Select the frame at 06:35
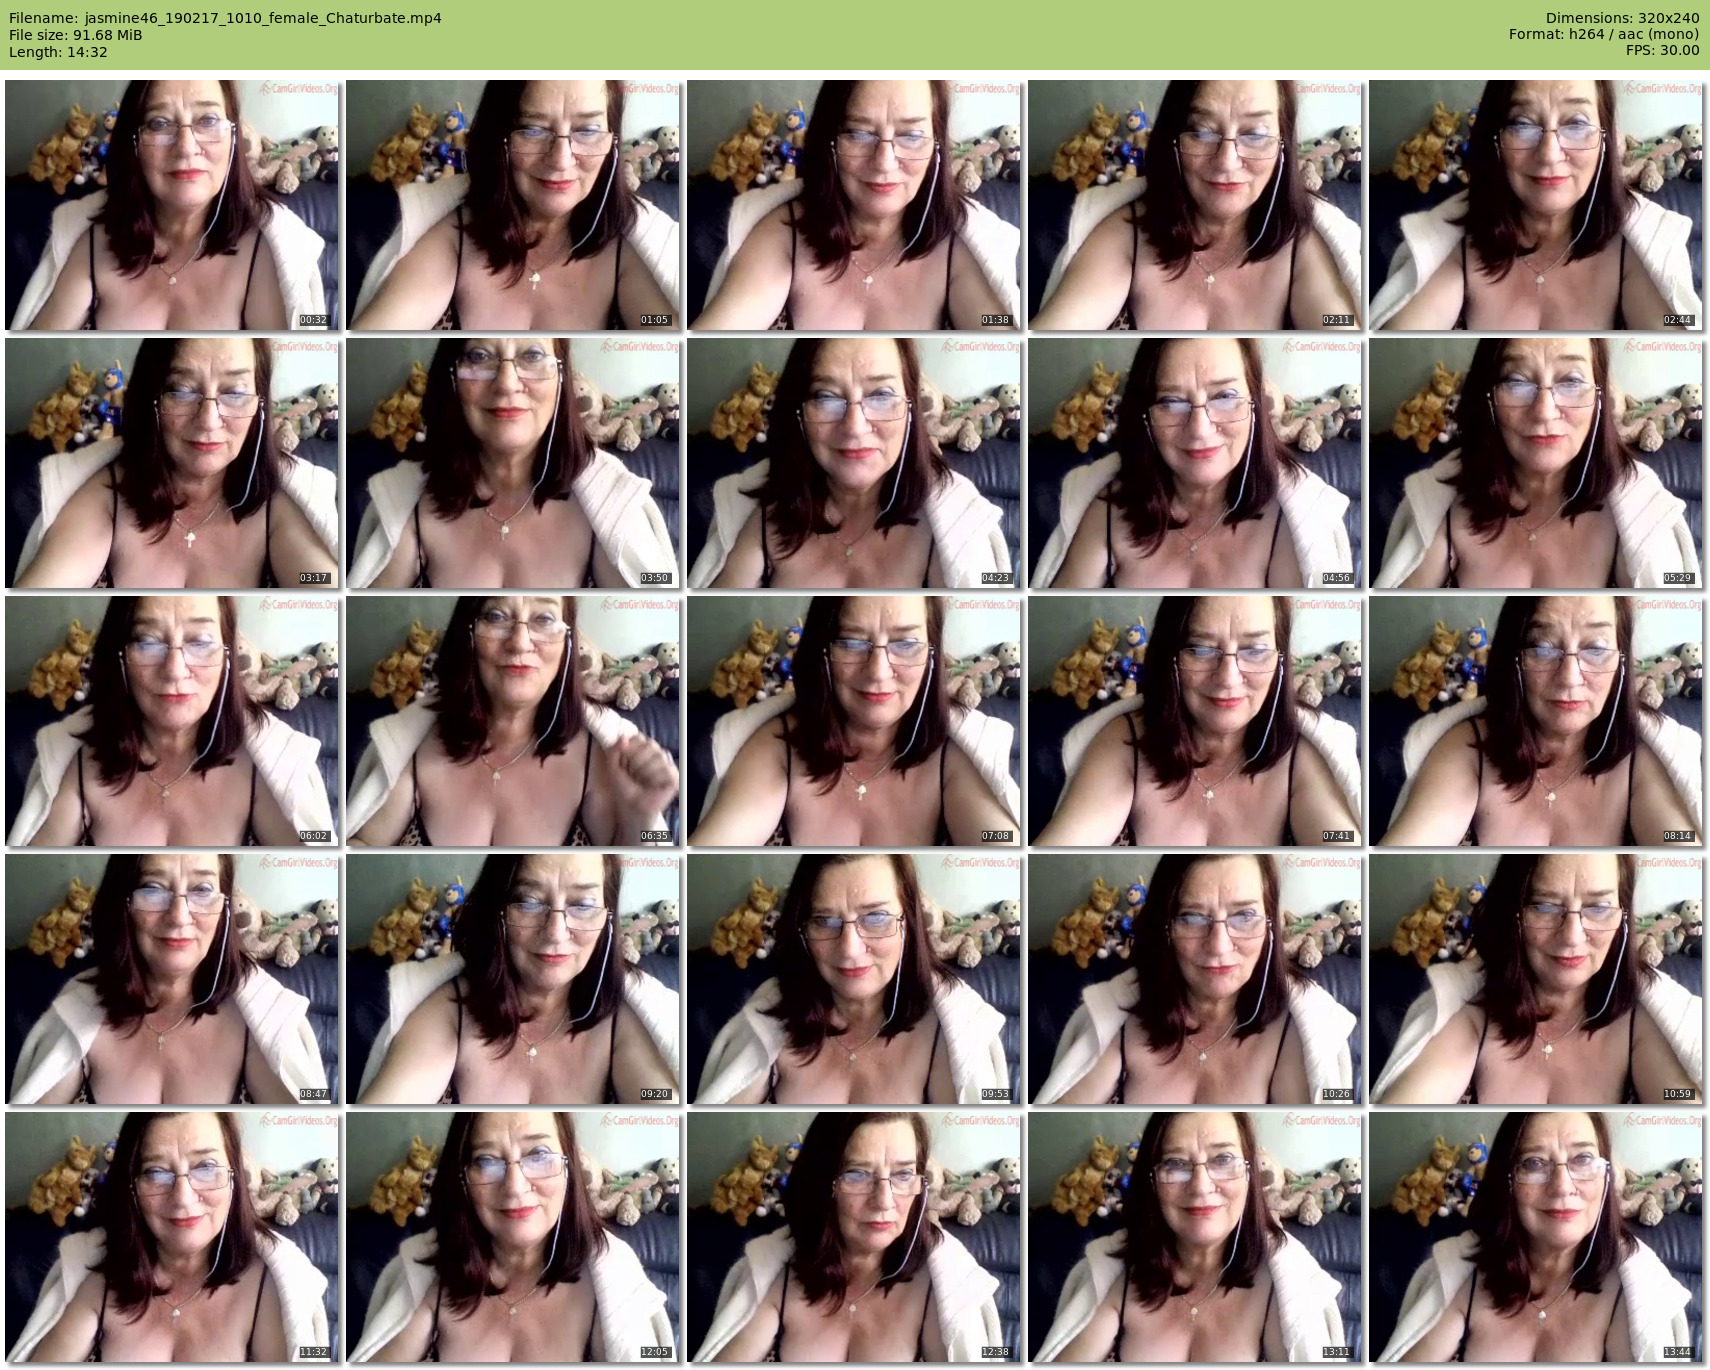The height and width of the screenshot is (1370, 1710). 513,721
